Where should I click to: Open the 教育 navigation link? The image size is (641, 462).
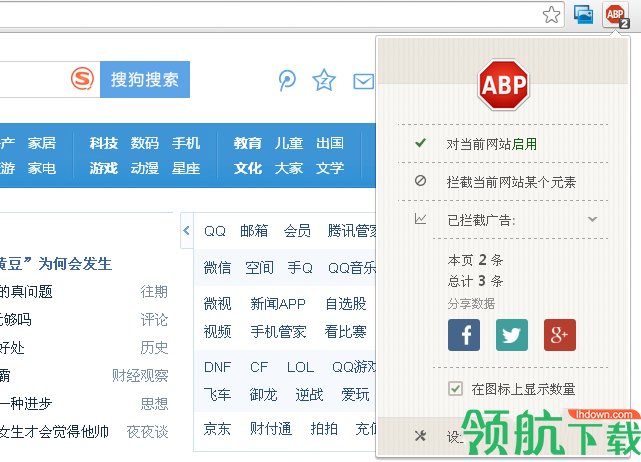tap(248, 143)
